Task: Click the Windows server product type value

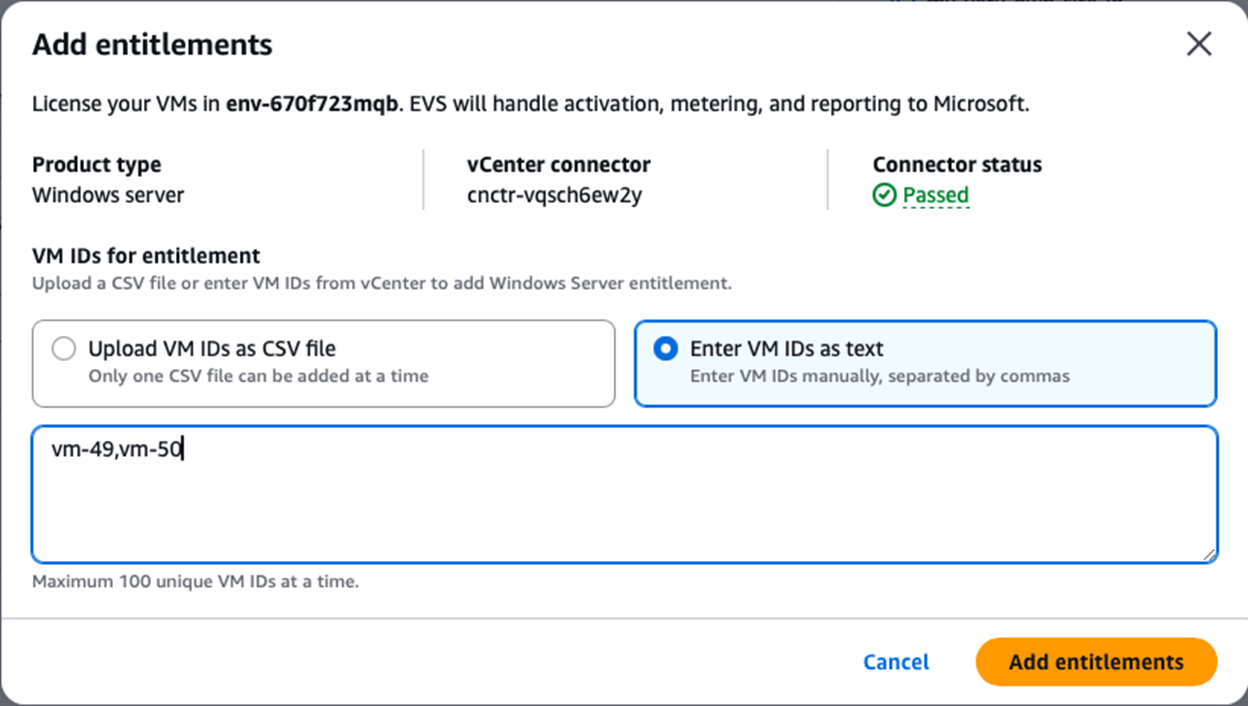Action: [108, 195]
